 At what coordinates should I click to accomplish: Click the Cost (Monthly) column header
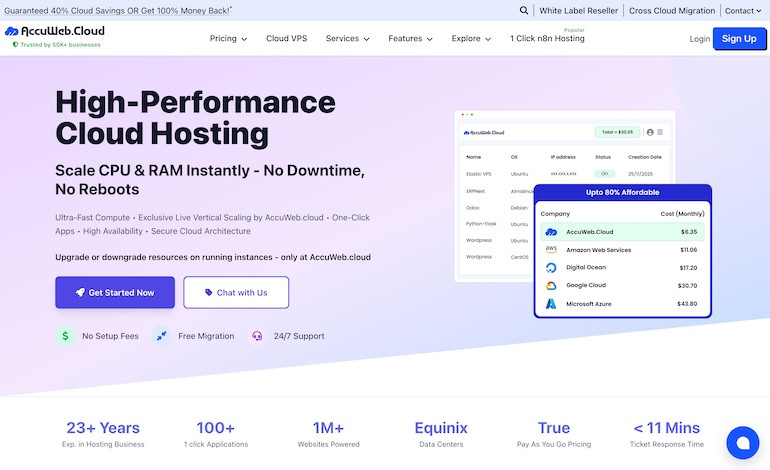[x=683, y=214]
